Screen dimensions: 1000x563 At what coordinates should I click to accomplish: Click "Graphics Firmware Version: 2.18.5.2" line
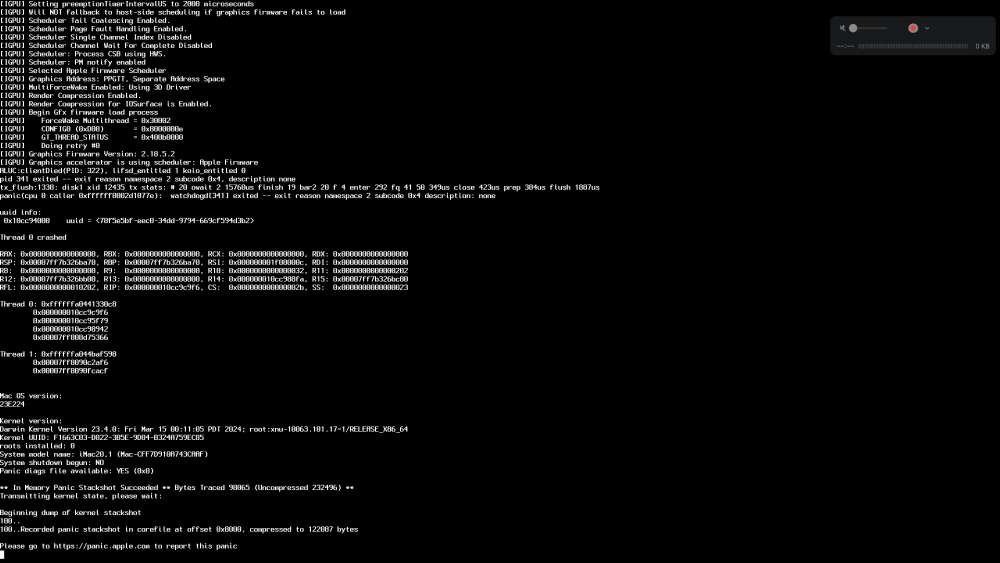[x=87, y=154]
